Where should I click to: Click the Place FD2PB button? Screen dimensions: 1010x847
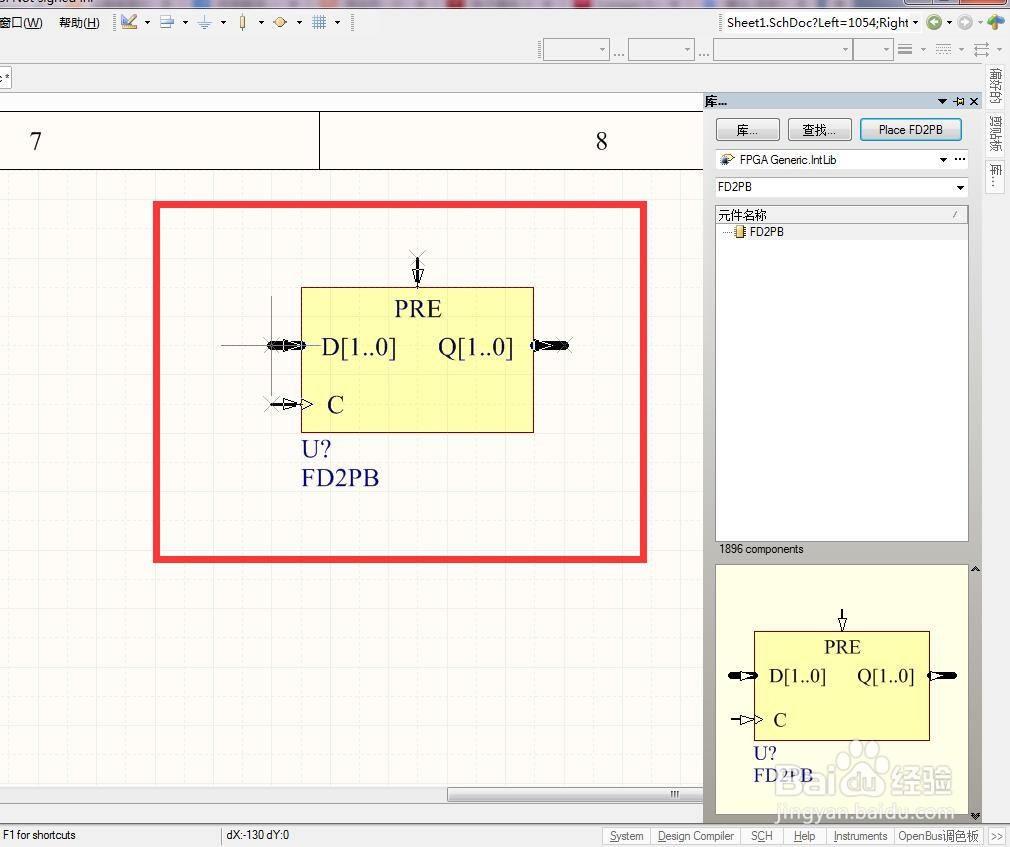pos(911,129)
